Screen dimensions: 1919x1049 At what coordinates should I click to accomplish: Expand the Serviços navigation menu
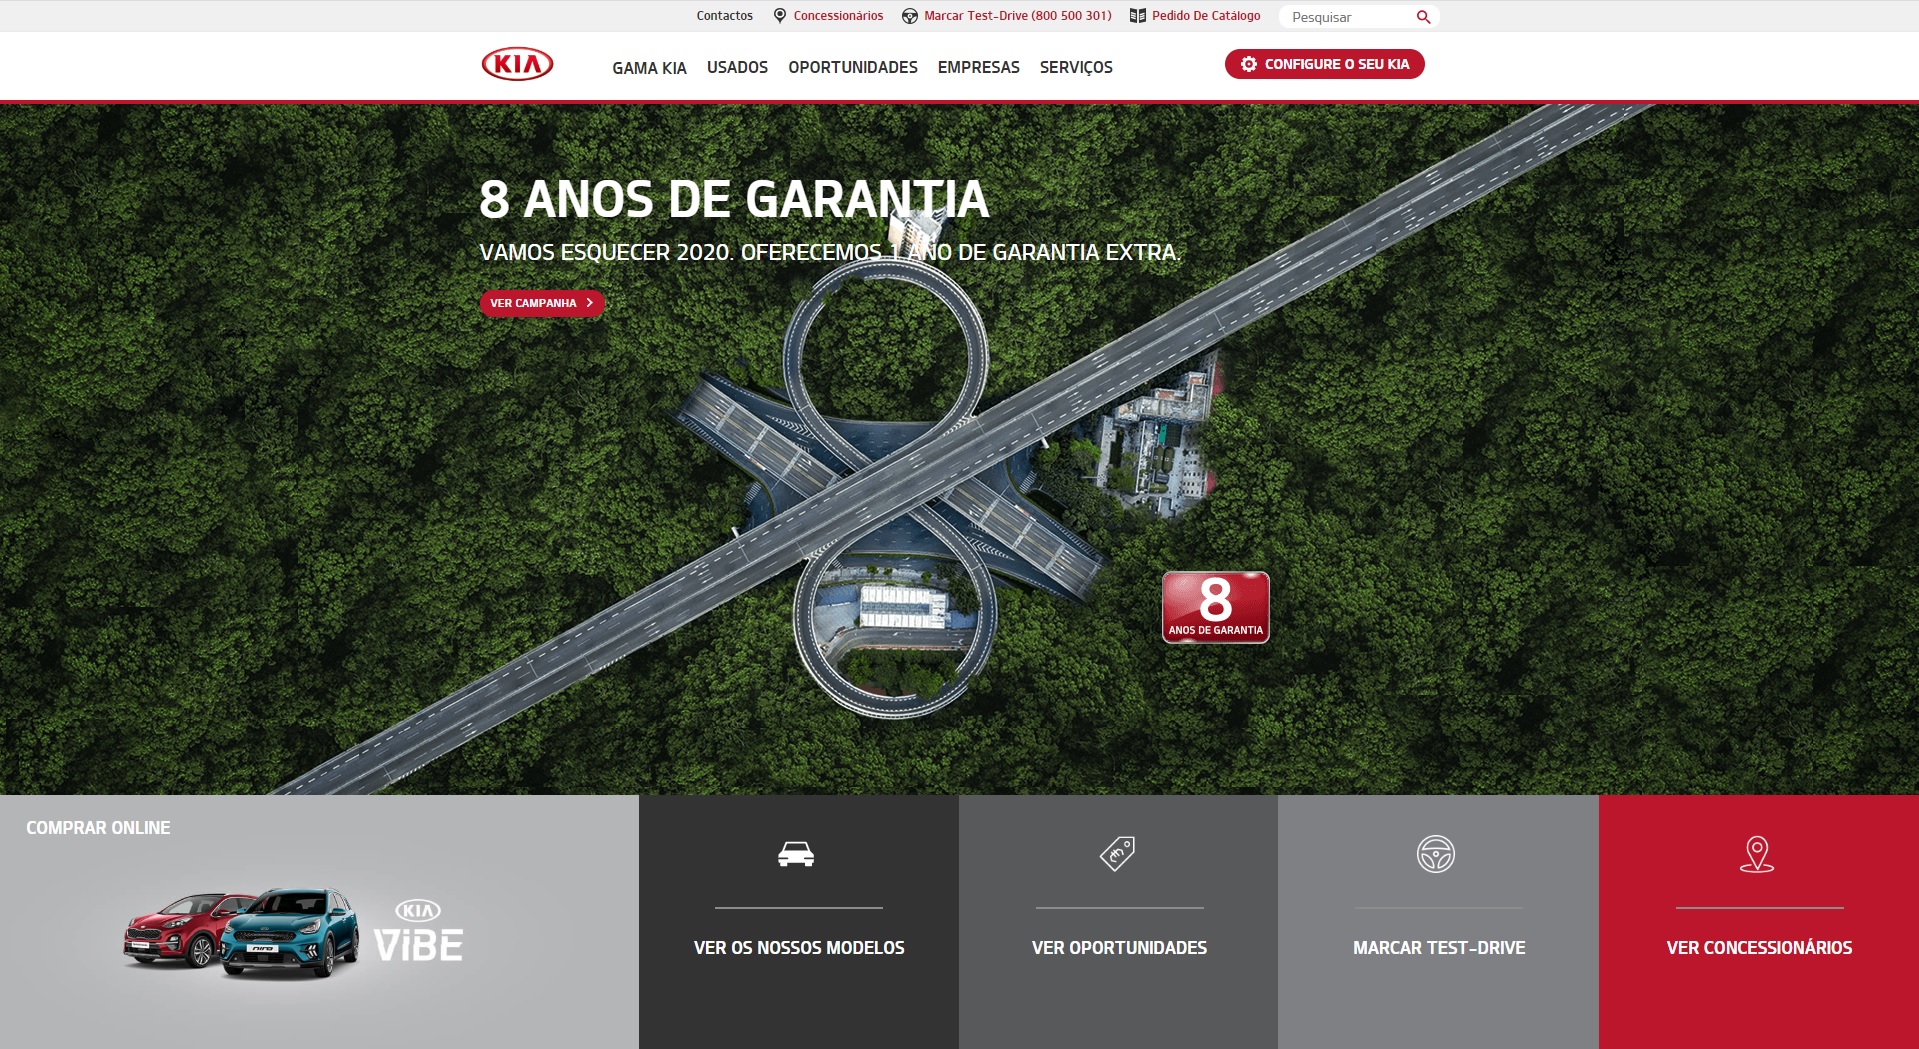tap(1075, 67)
